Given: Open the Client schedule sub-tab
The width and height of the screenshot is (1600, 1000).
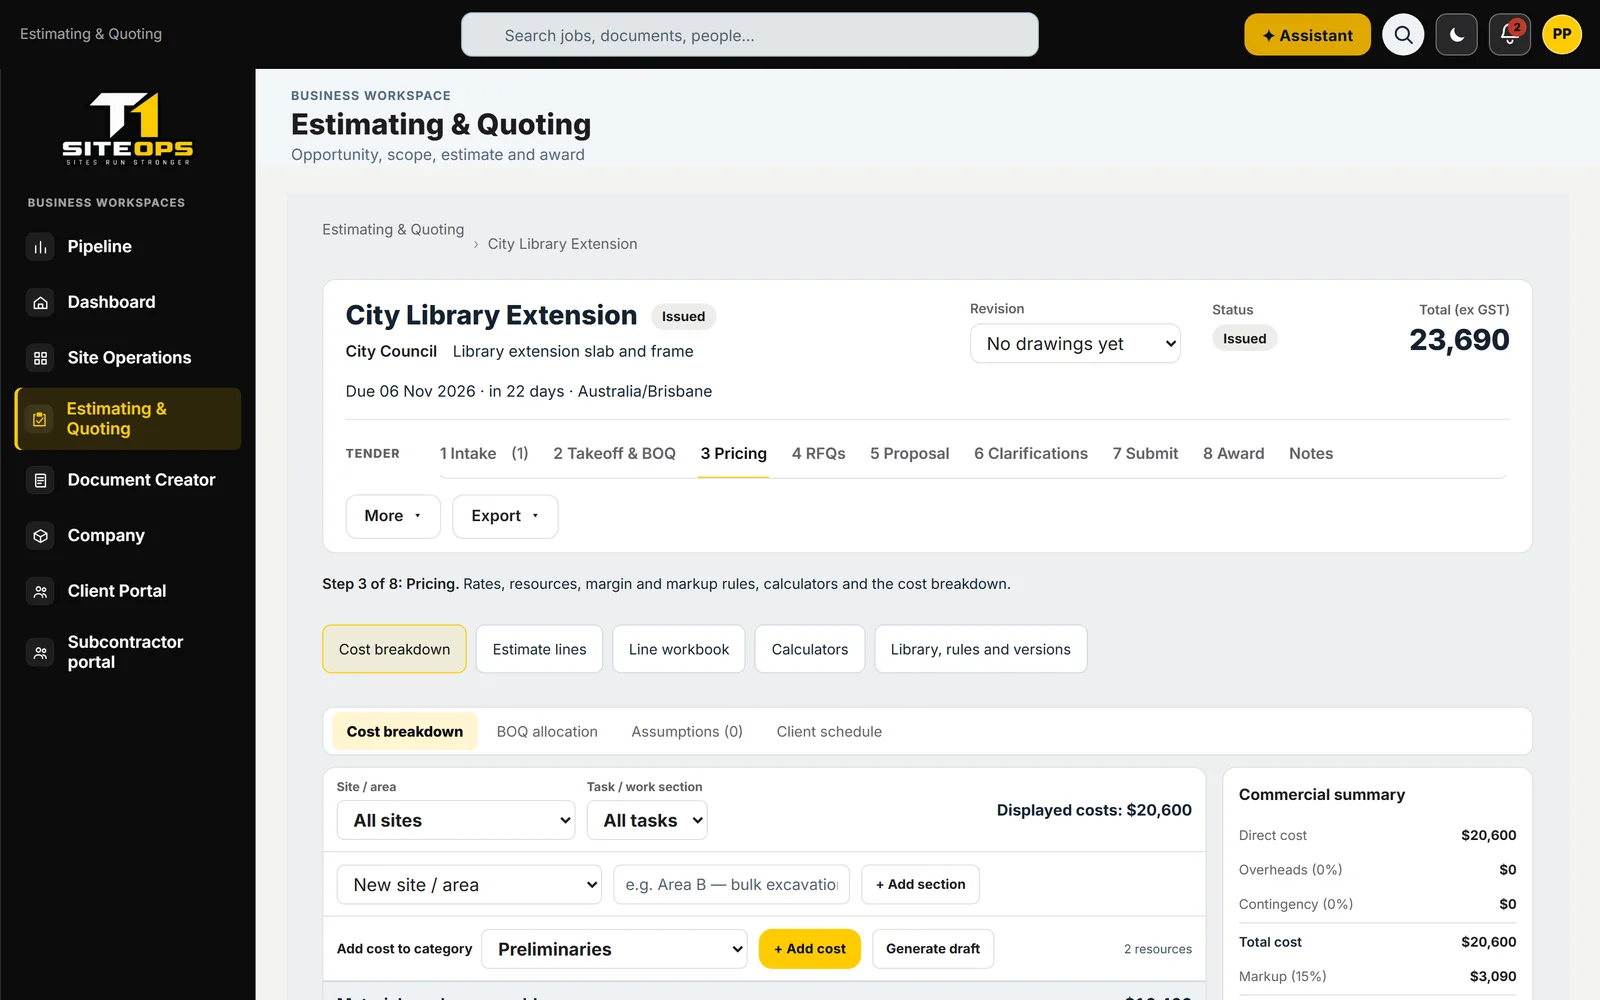Looking at the screenshot, I should (x=829, y=732).
